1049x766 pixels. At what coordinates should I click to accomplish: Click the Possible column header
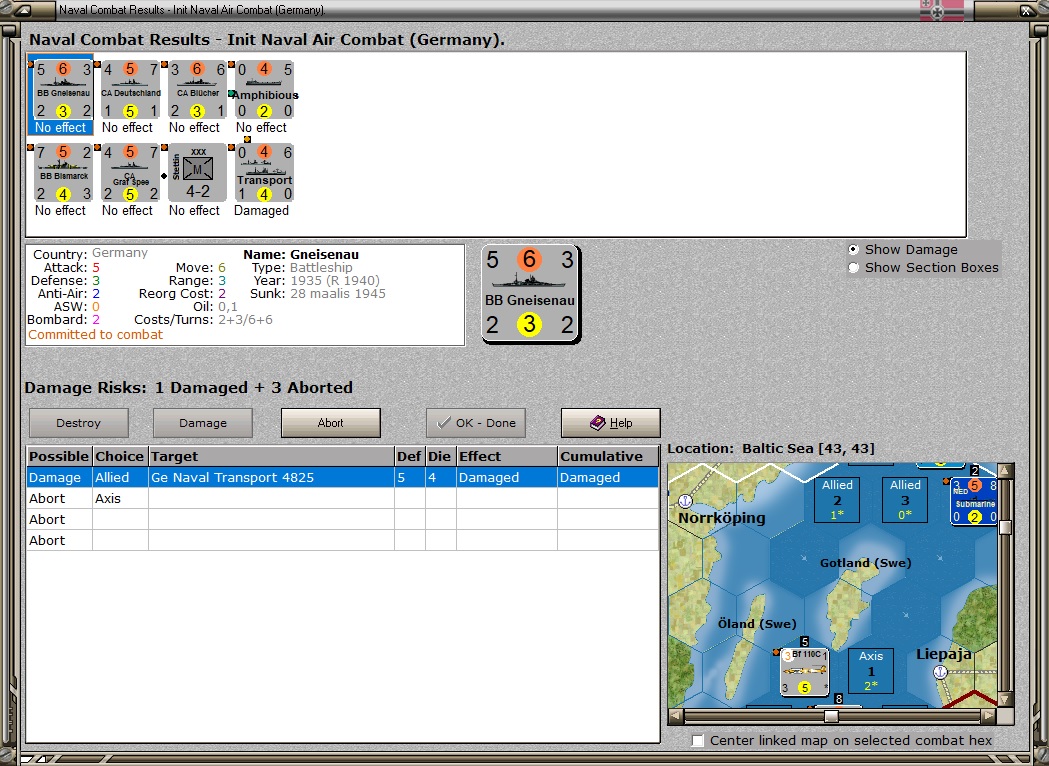point(59,456)
